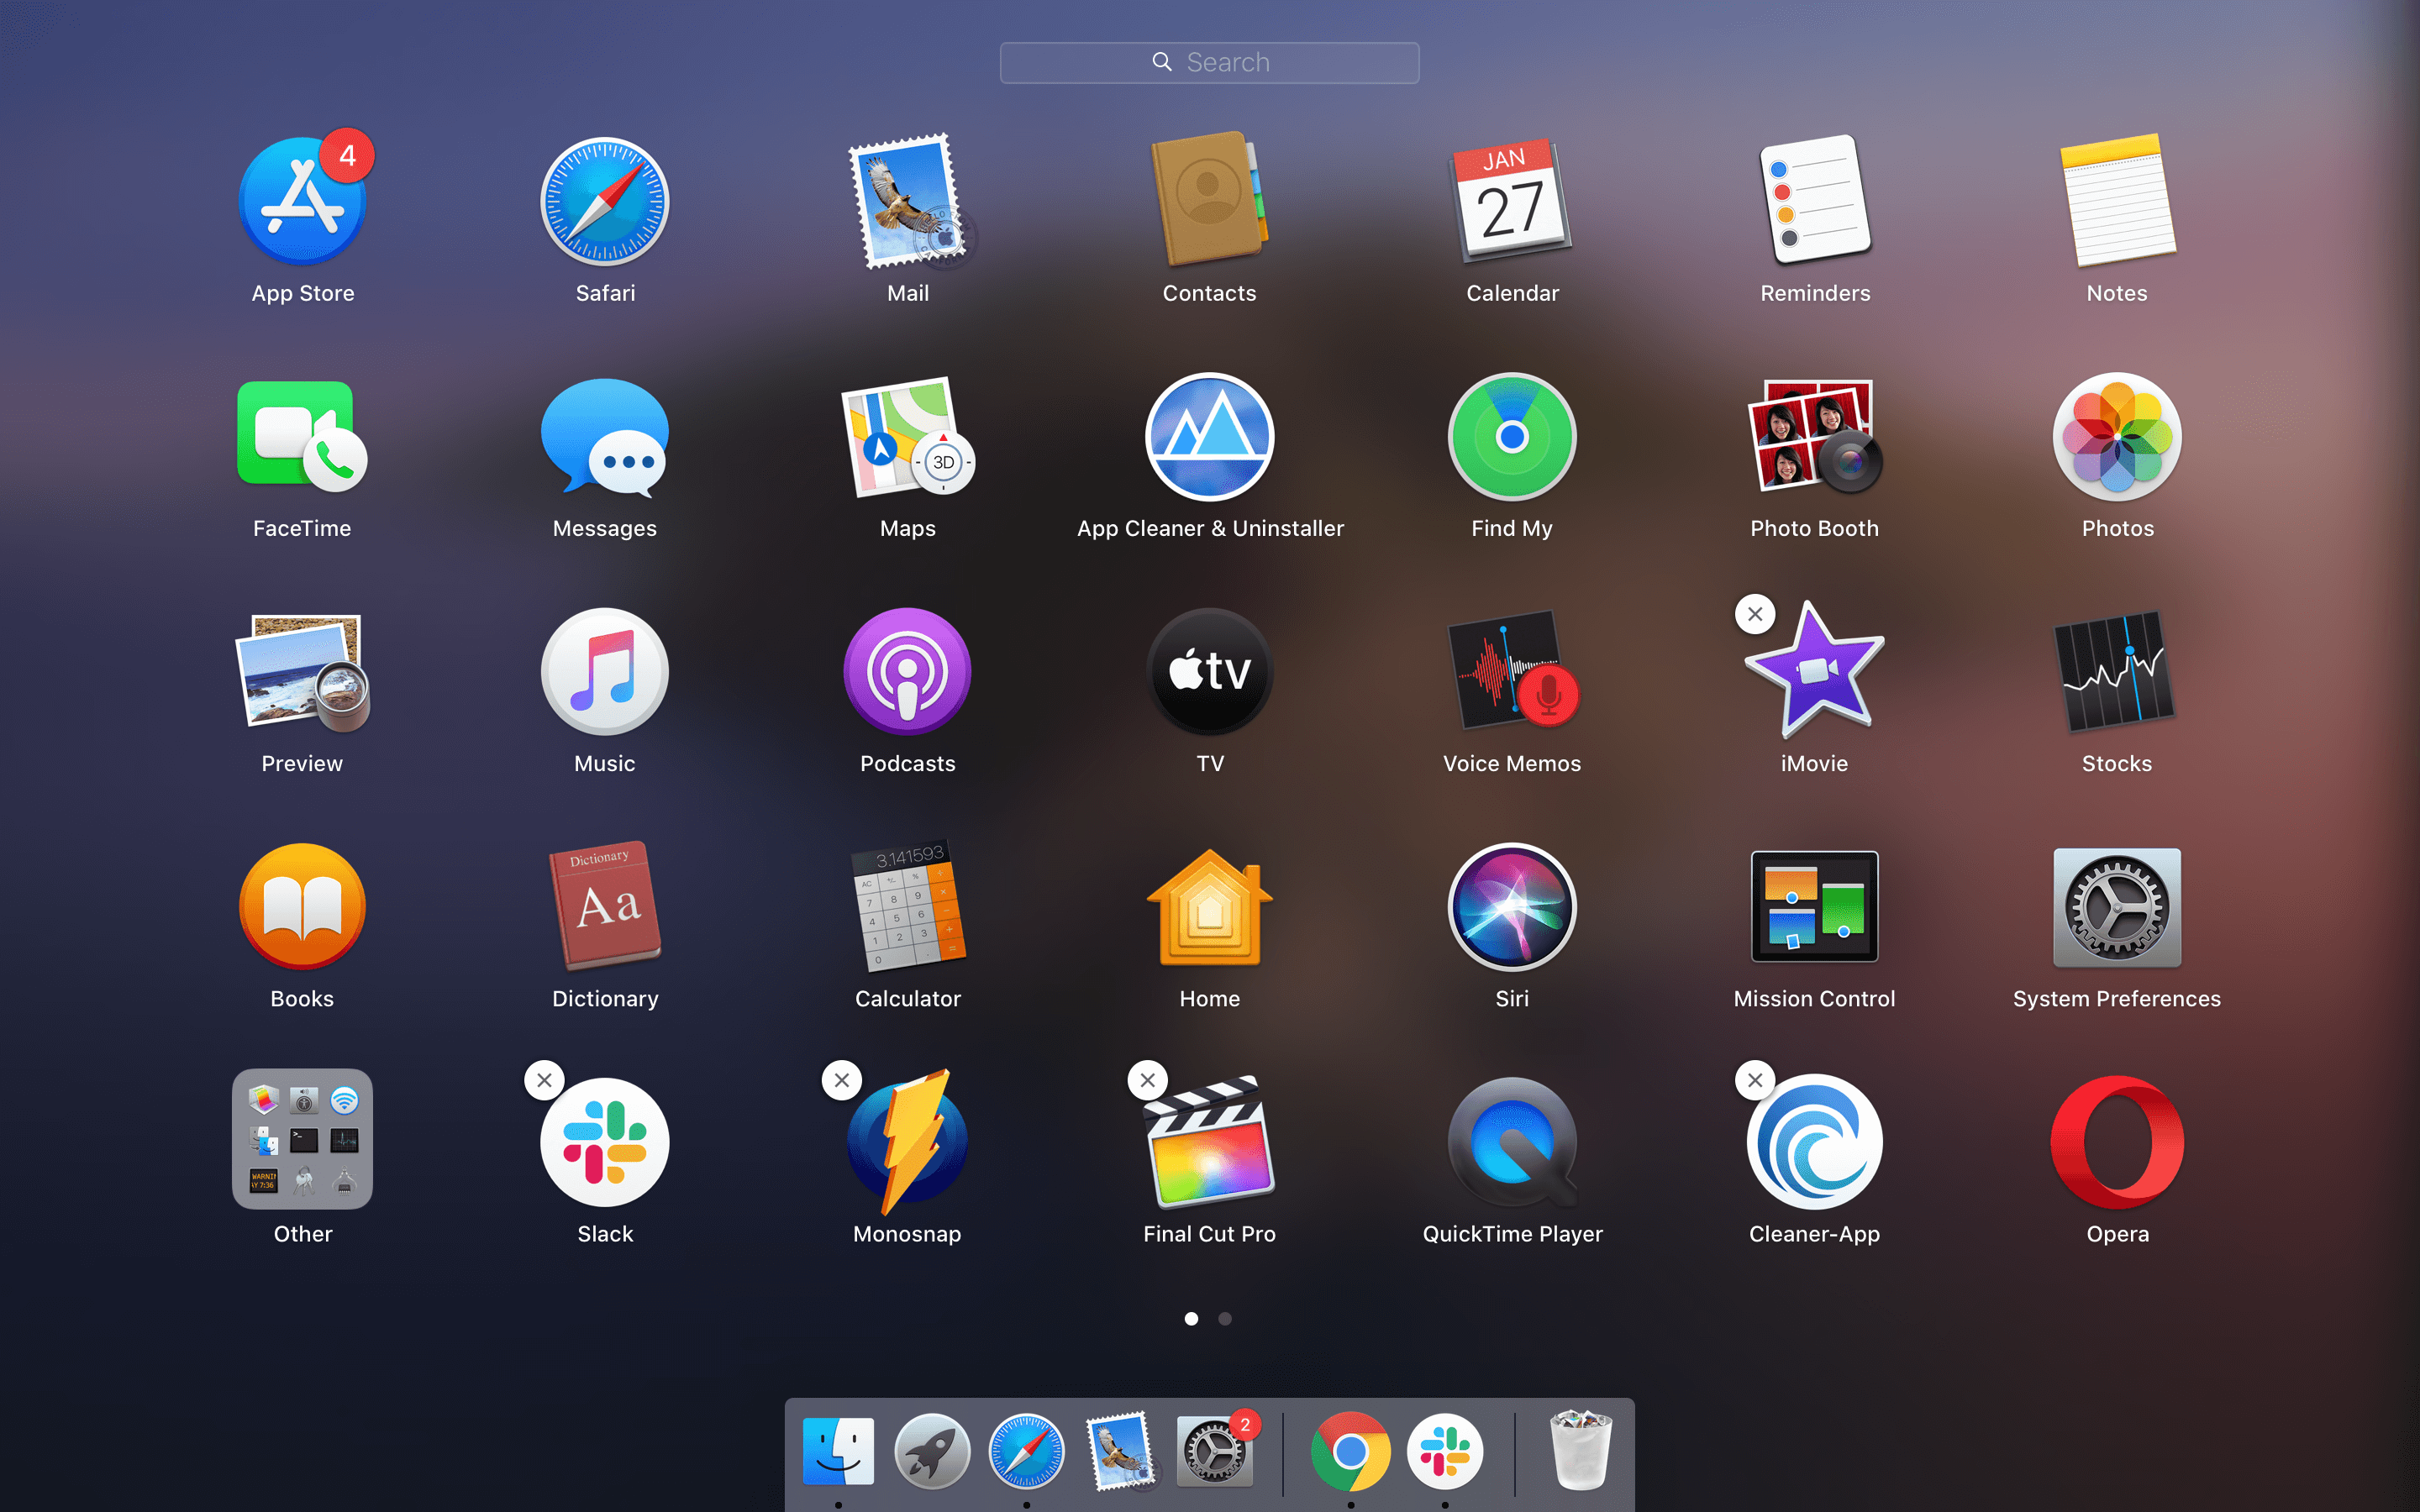This screenshot has width=2420, height=1512.
Task: Click the Launchpad search field
Action: pos(1209,63)
